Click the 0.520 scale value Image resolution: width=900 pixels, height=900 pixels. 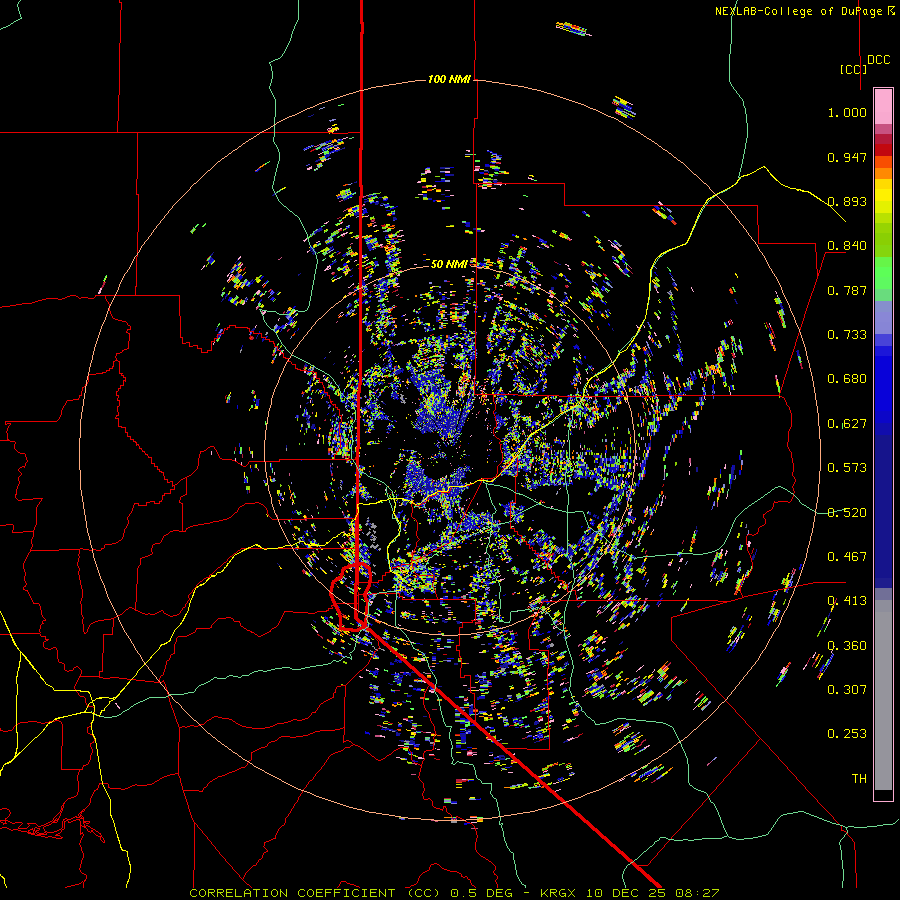tap(847, 513)
